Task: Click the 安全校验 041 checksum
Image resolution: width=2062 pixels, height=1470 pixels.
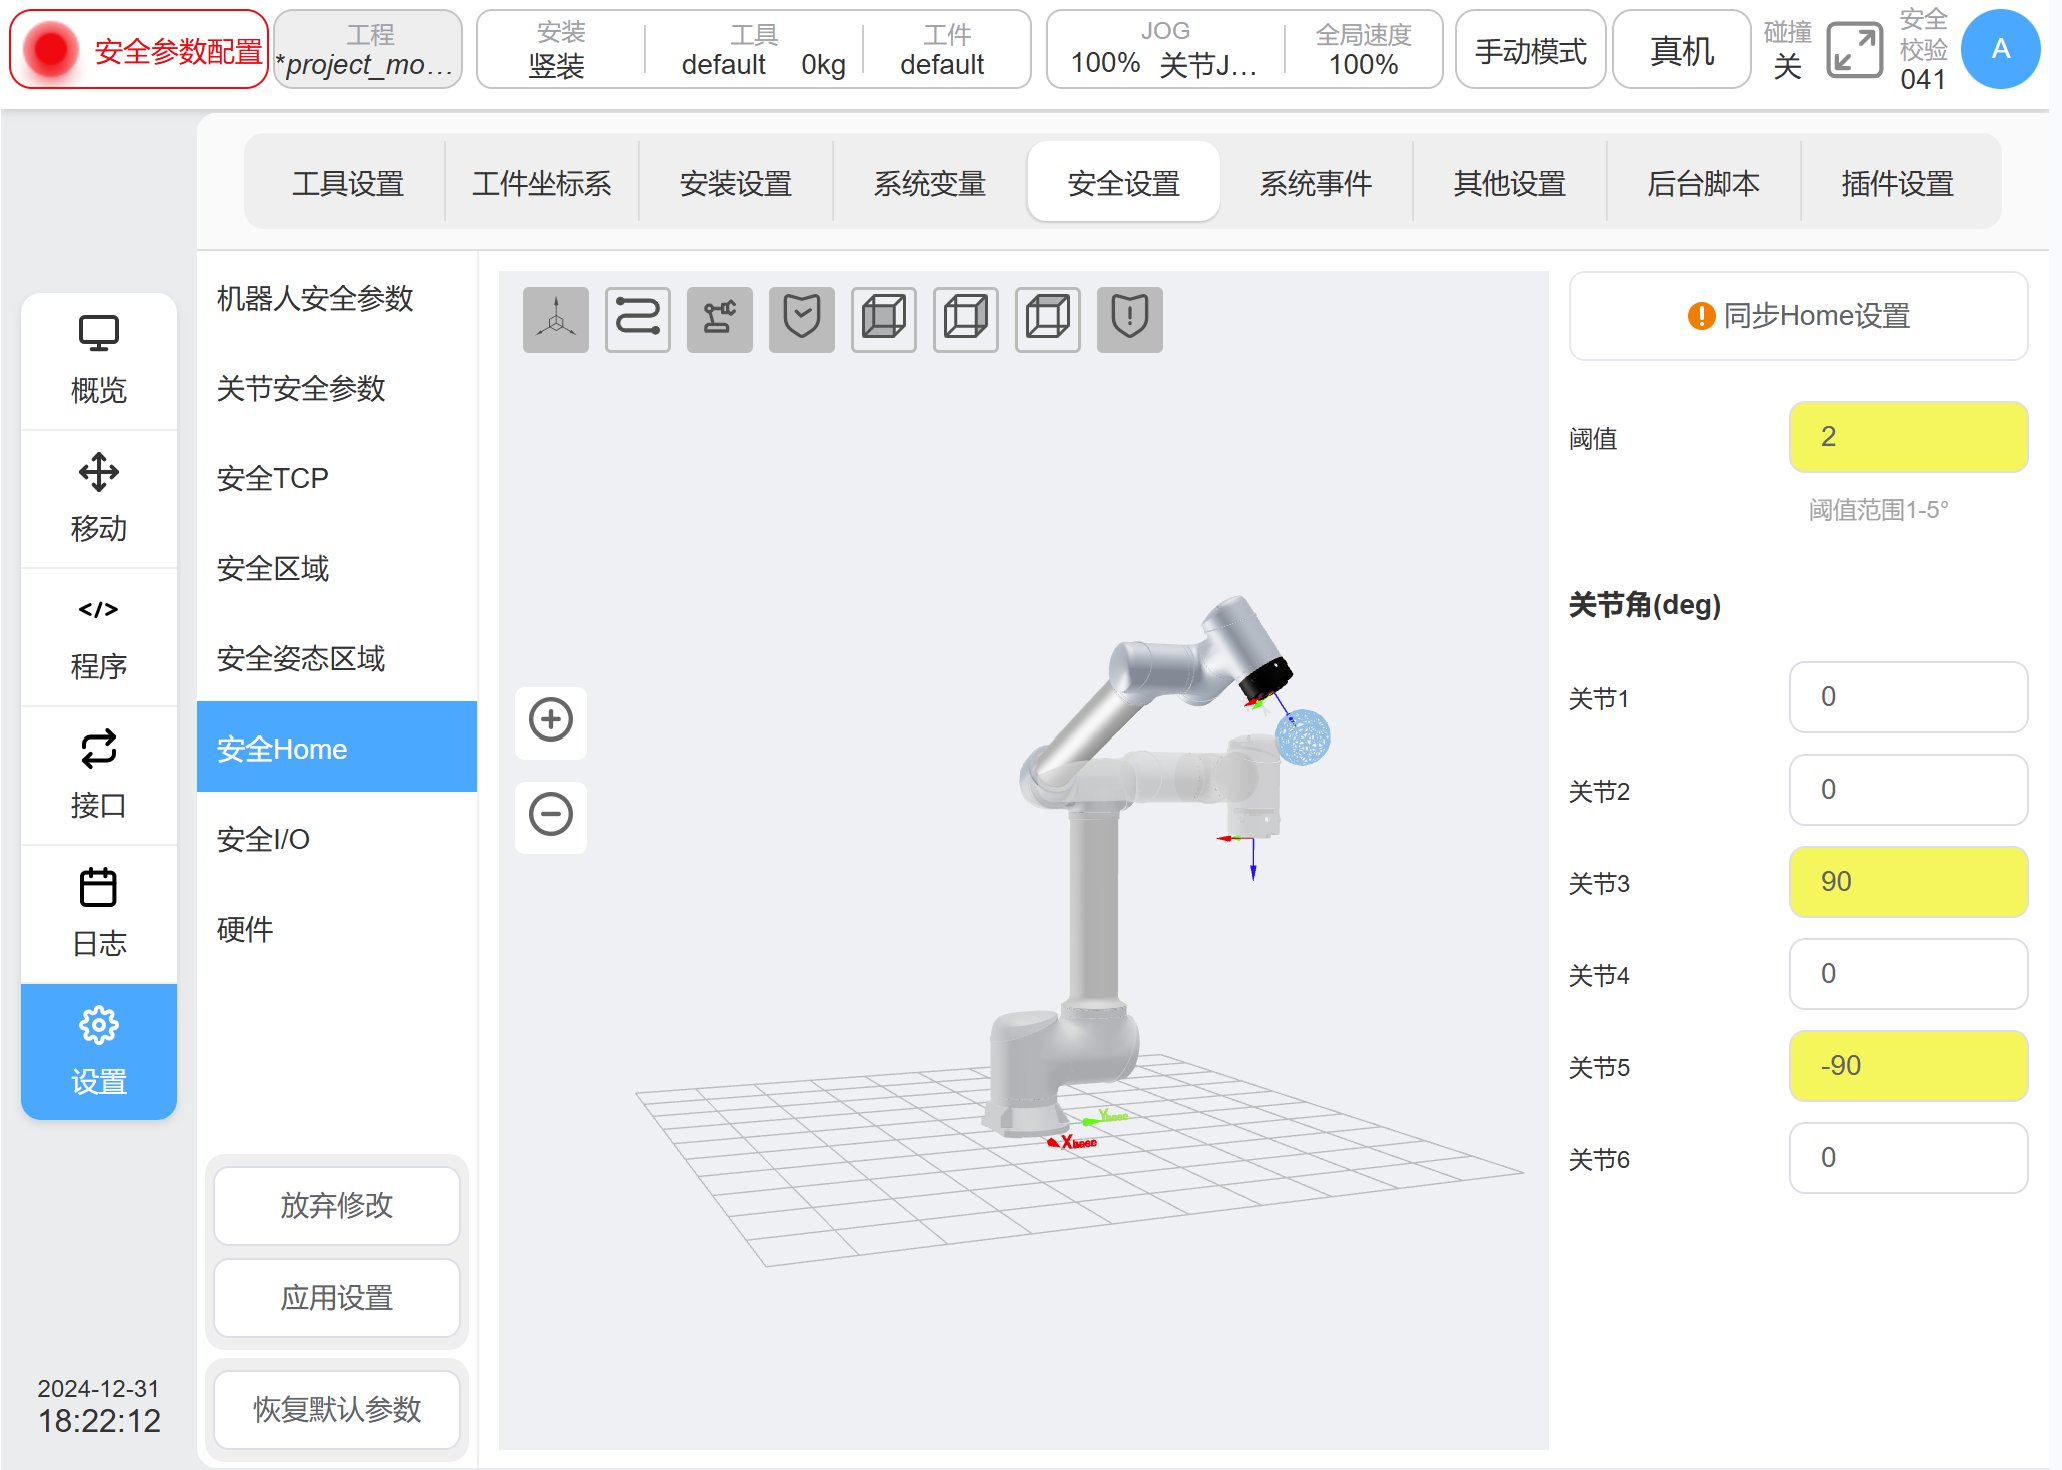Action: point(1922,50)
